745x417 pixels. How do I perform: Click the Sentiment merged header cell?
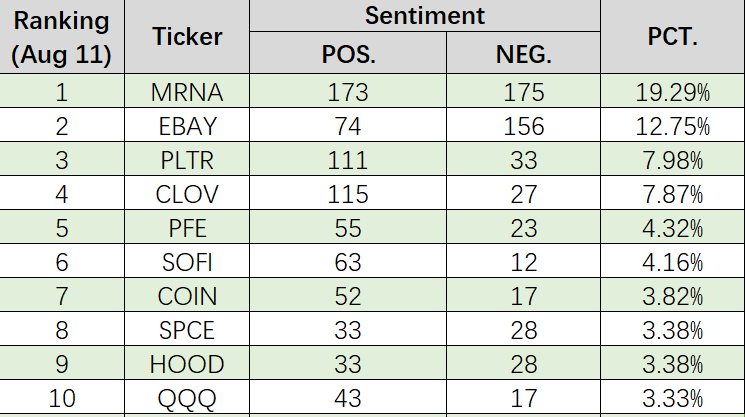[425, 16]
